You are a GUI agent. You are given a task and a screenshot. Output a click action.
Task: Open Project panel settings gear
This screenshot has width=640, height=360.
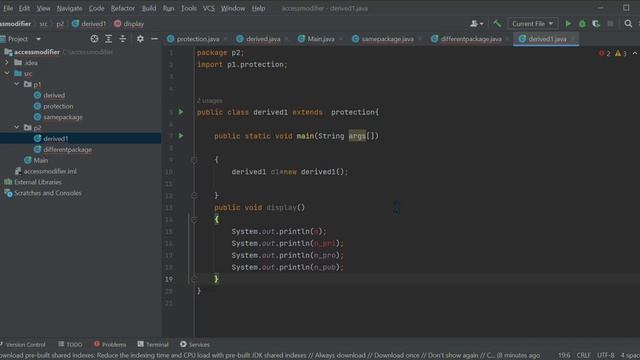tap(140, 39)
